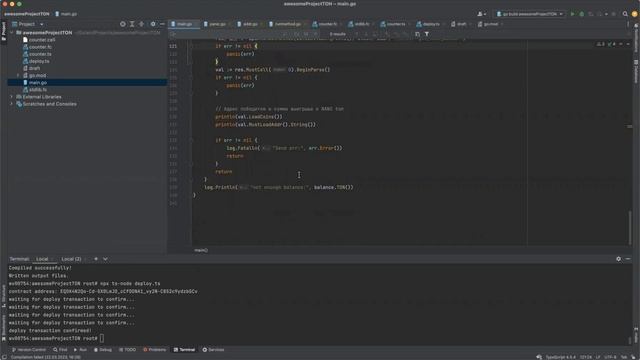The height and width of the screenshot is (360, 640).
Task: Start debugging with the green bug icon
Action: click(x=582, y=14)
